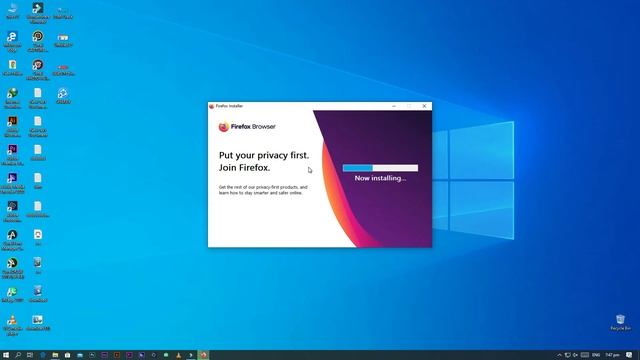Minimize the Firefox Installer window

[x=394, y=106]
